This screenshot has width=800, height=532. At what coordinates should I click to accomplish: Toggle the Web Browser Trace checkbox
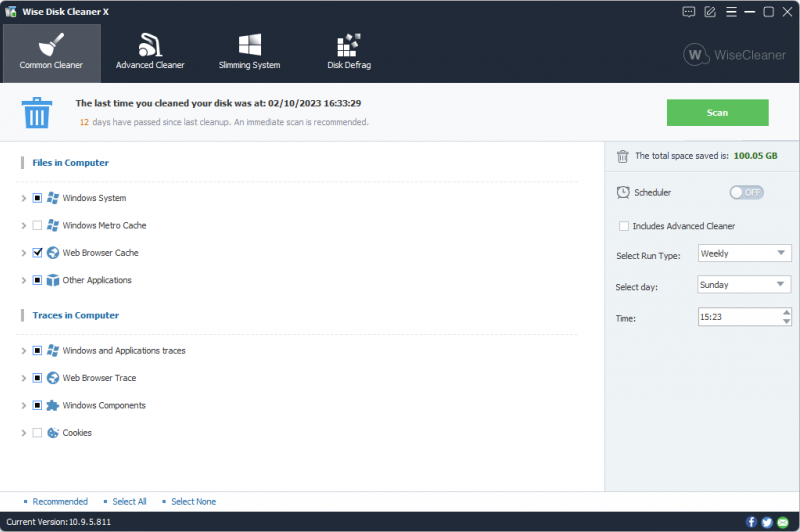(37, 378)
